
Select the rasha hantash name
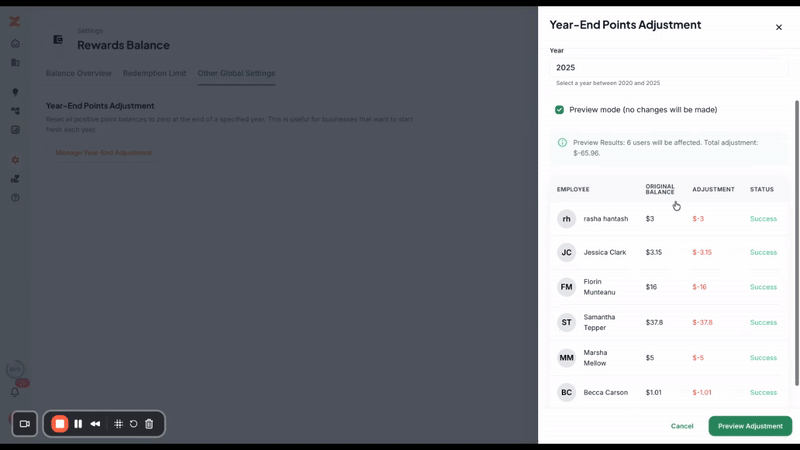click(x=606, y=218)
